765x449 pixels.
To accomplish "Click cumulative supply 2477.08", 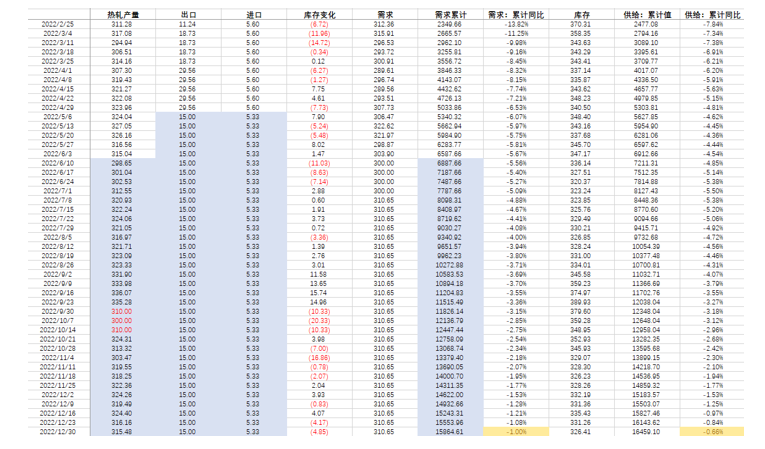I will point(645,24).
